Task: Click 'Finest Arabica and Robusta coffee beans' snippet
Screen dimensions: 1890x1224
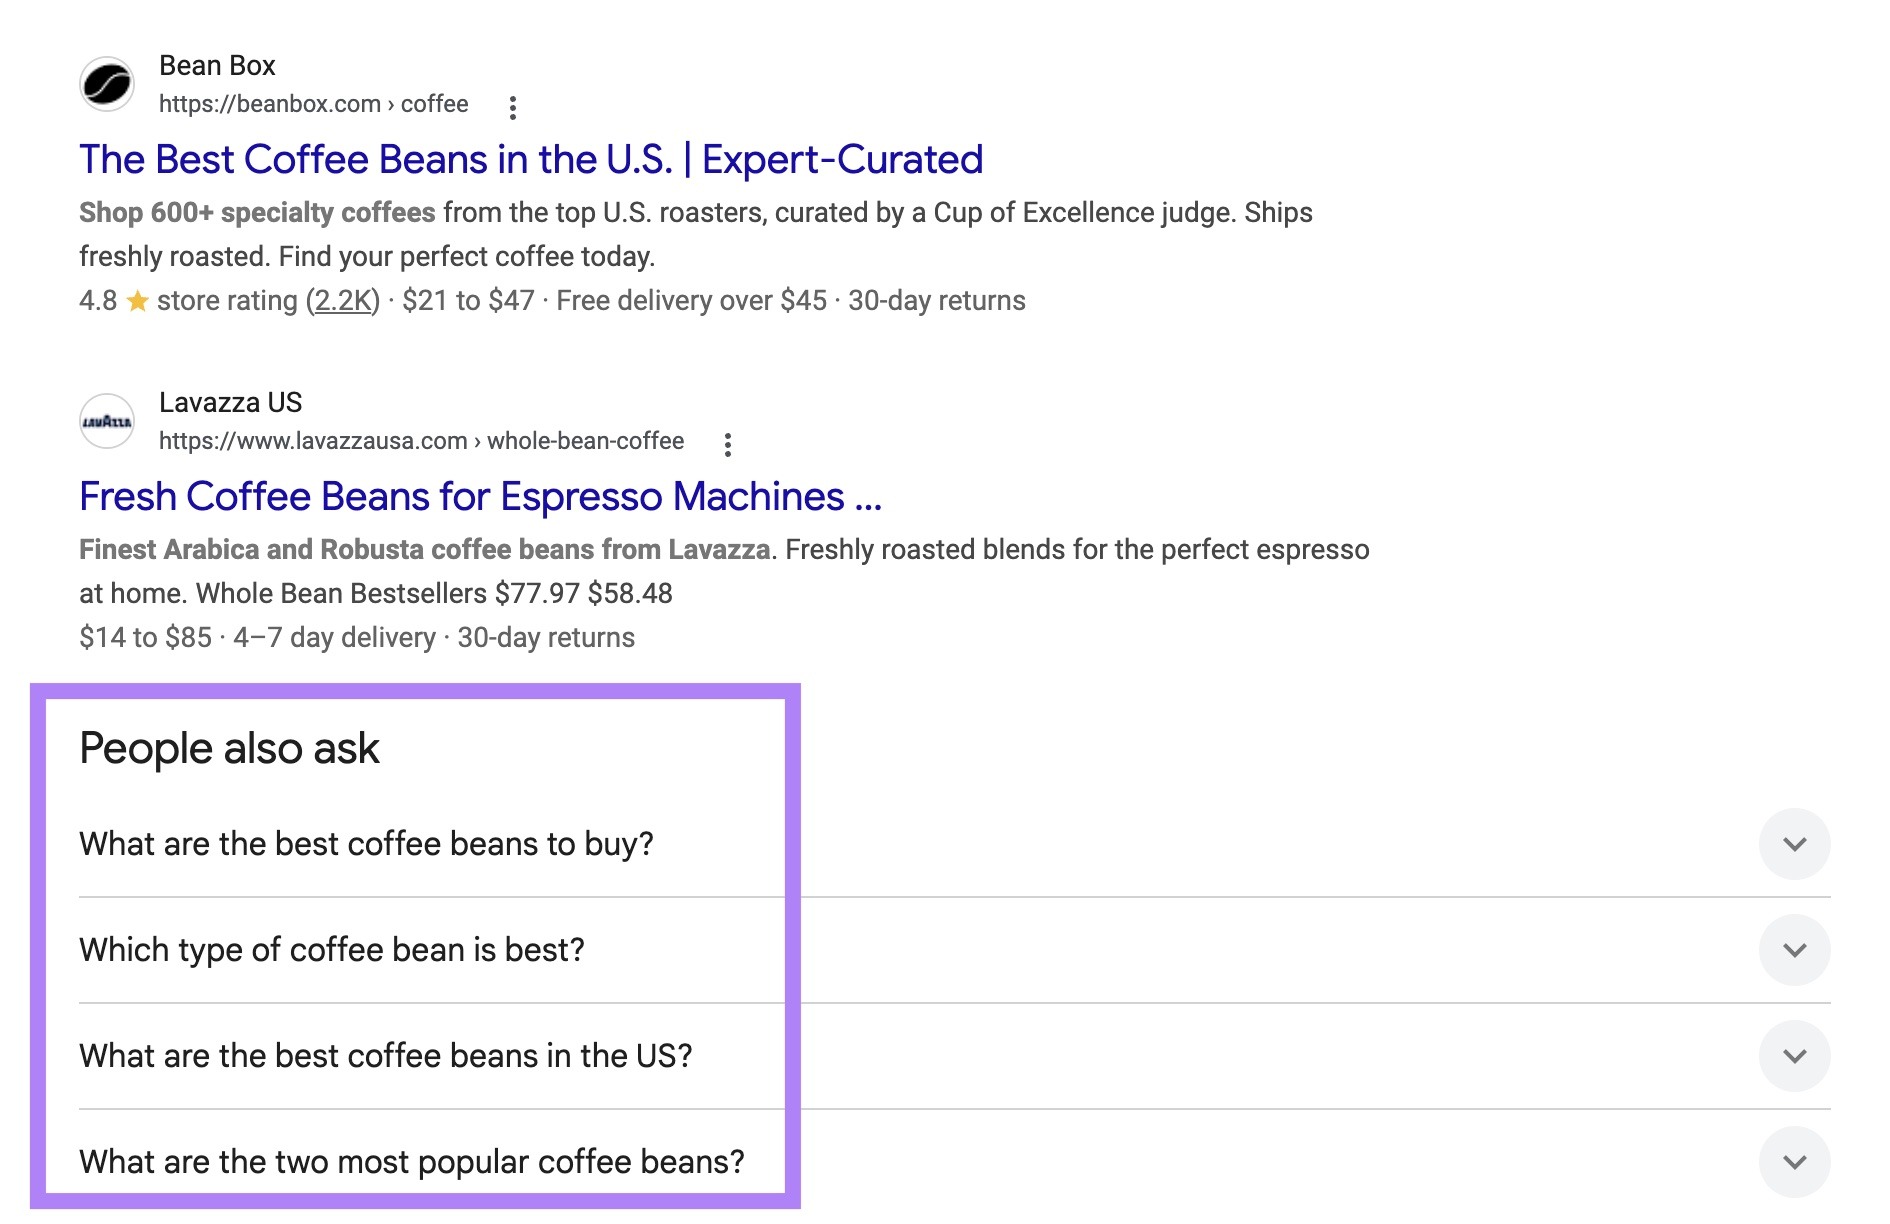Action: point(425,549)
